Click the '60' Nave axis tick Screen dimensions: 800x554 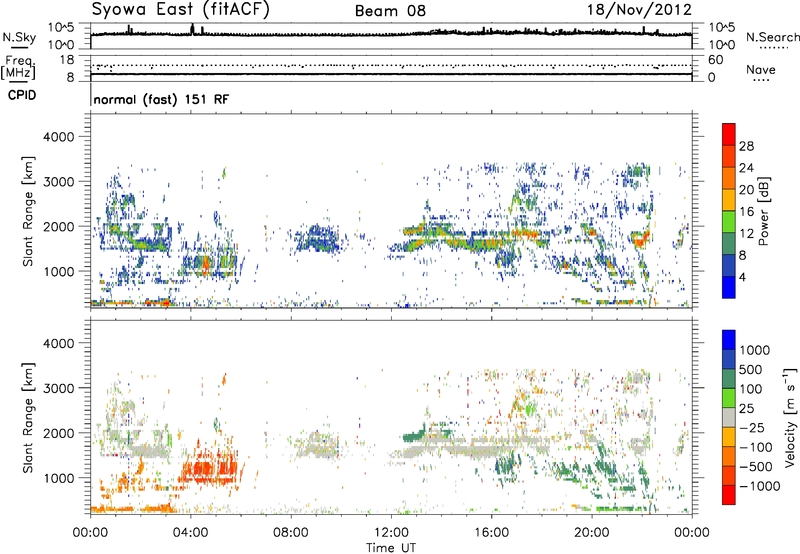(715, 60)
